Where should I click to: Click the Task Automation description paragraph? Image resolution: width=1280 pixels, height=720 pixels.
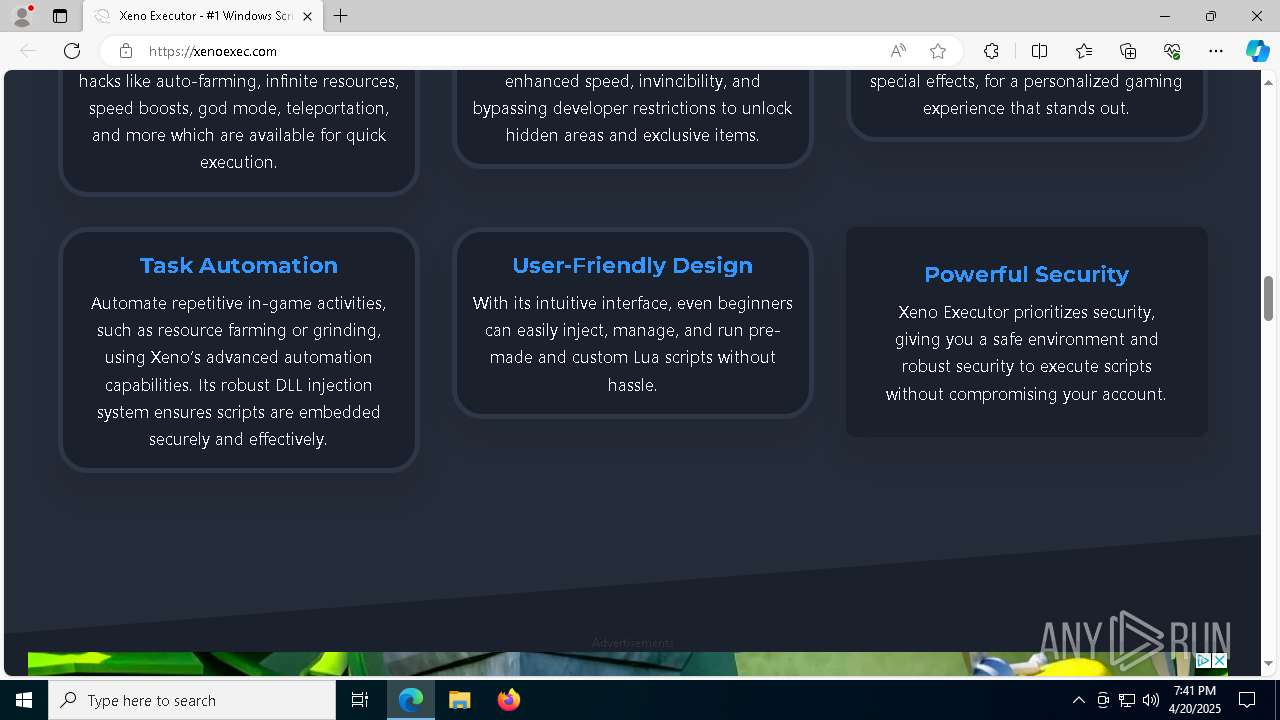tap(239, 371)
